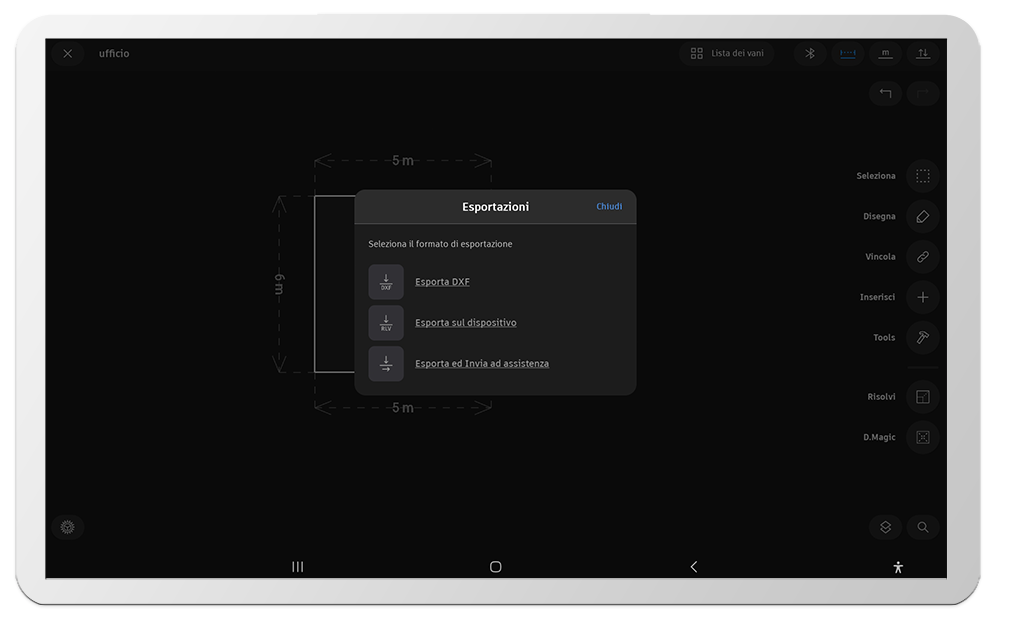Click Esporta ed Invia ad assistenza
Image resolution: width=1024 pixels, height=623 pixels.
click(x=481, y=364)
